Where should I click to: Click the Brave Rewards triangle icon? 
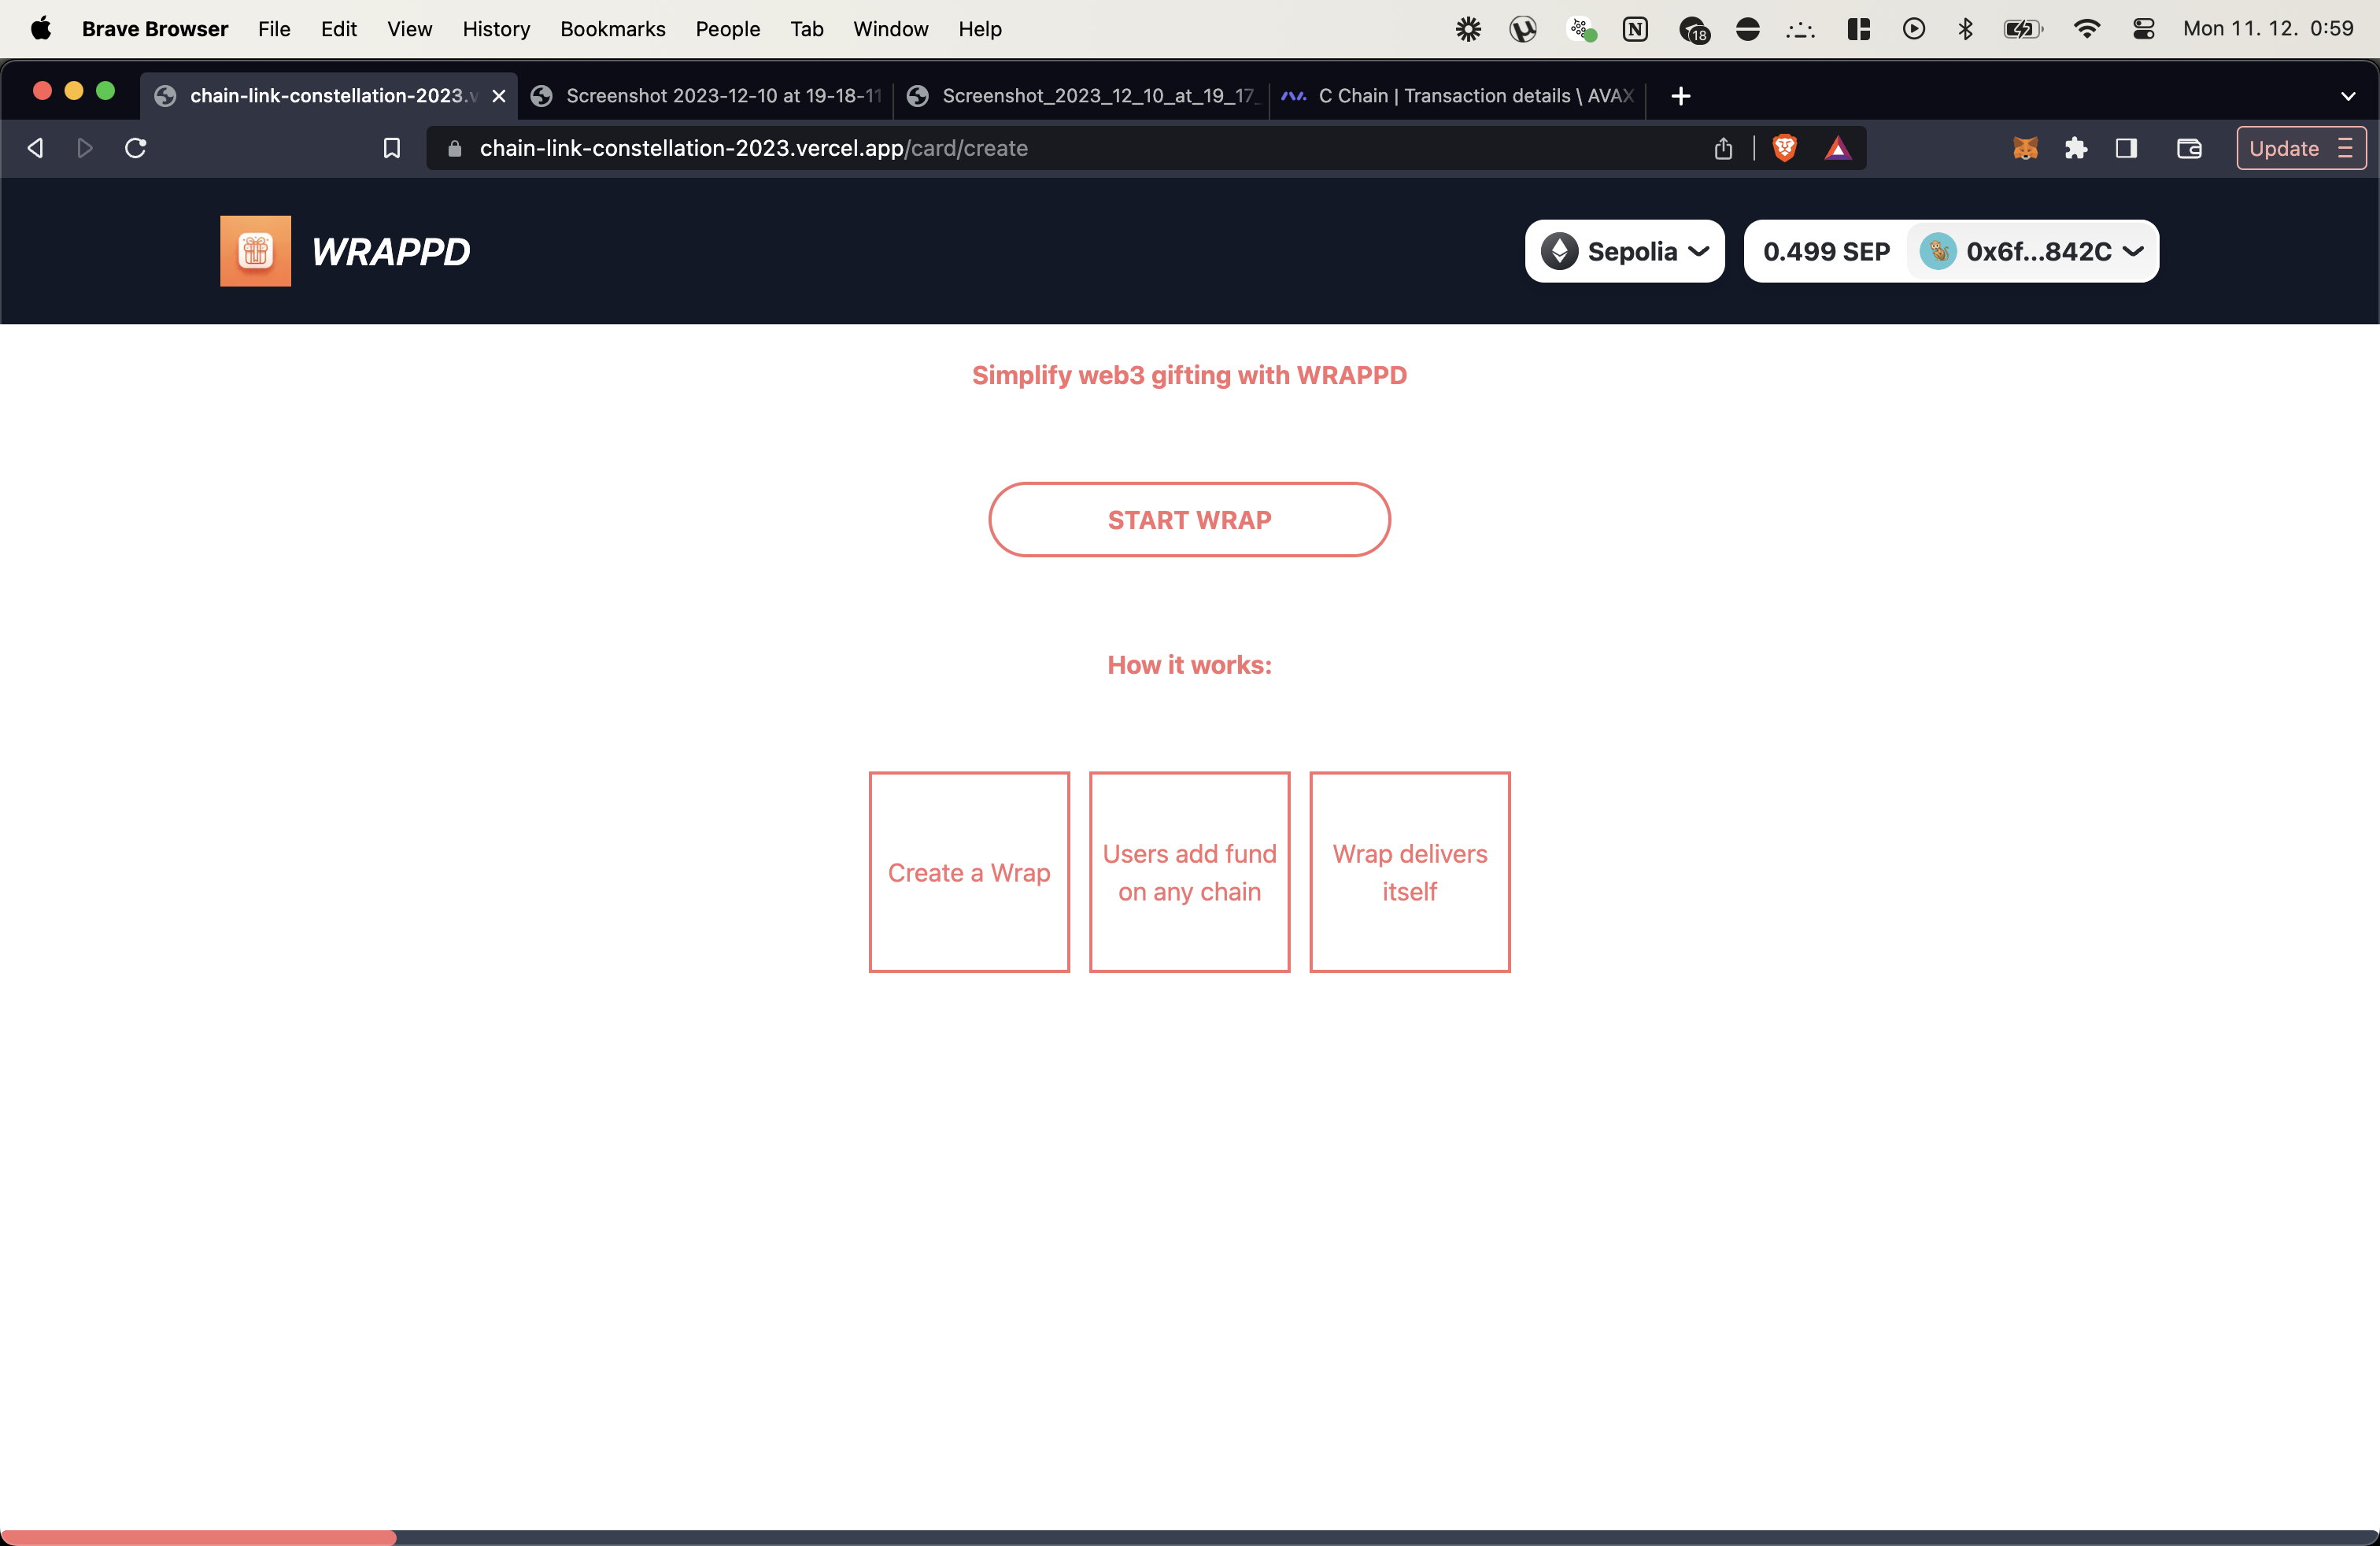coord(1837,148)
